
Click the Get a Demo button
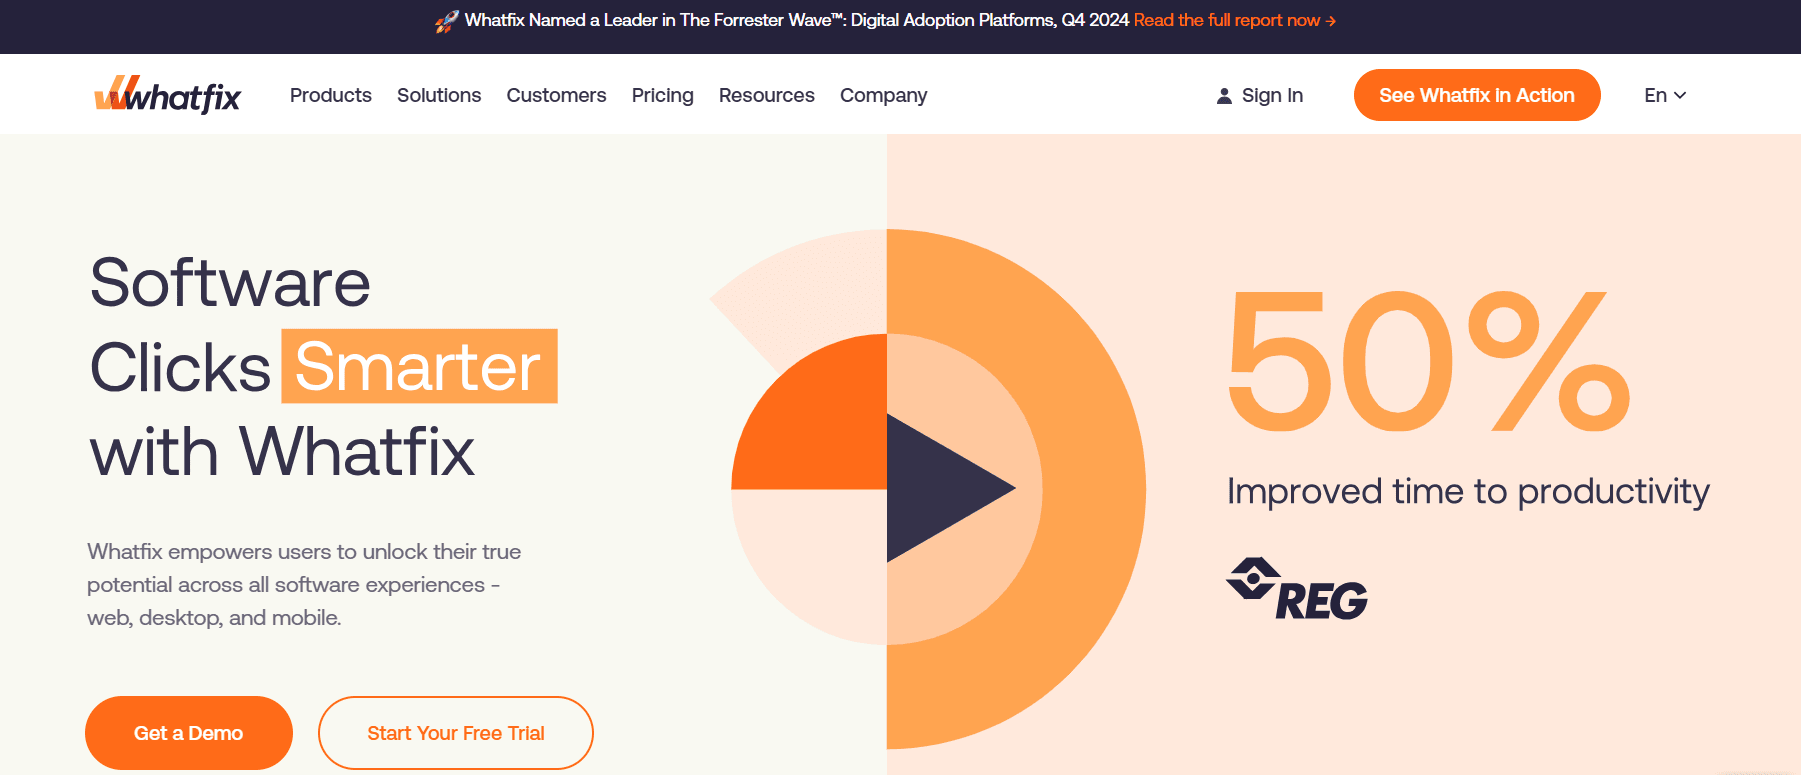click(x=189, y=733)
